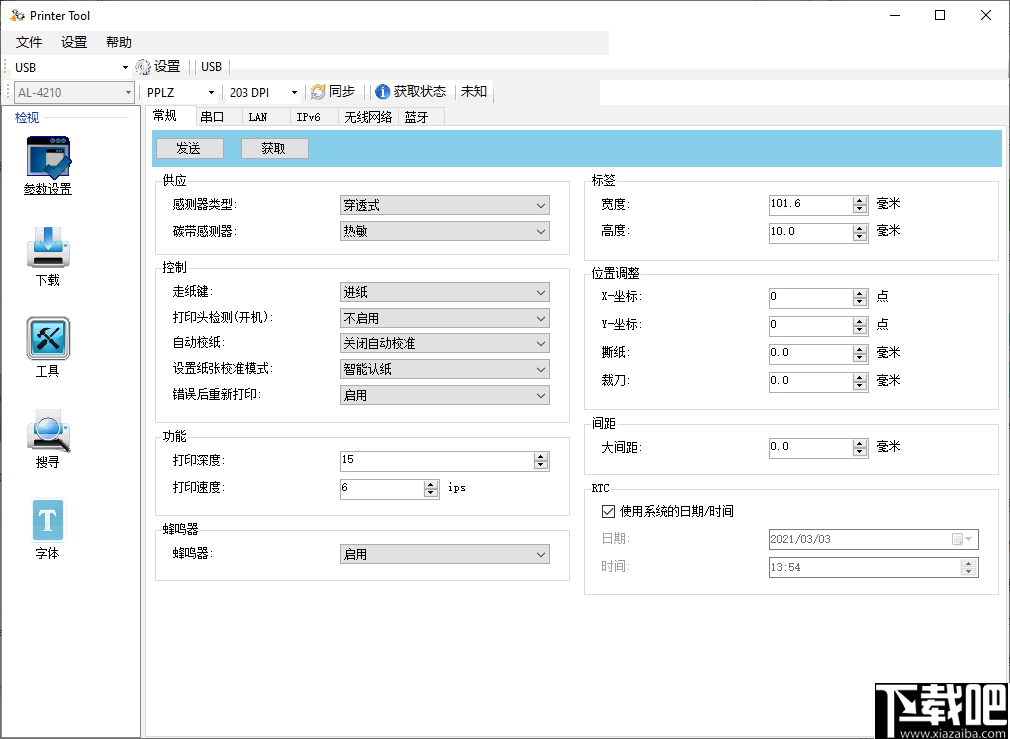This screenshot has height=739, width=1010.
Task: Toggle 使用系统的日期/时间 checkbox
Action: click(x=605, y=512)
